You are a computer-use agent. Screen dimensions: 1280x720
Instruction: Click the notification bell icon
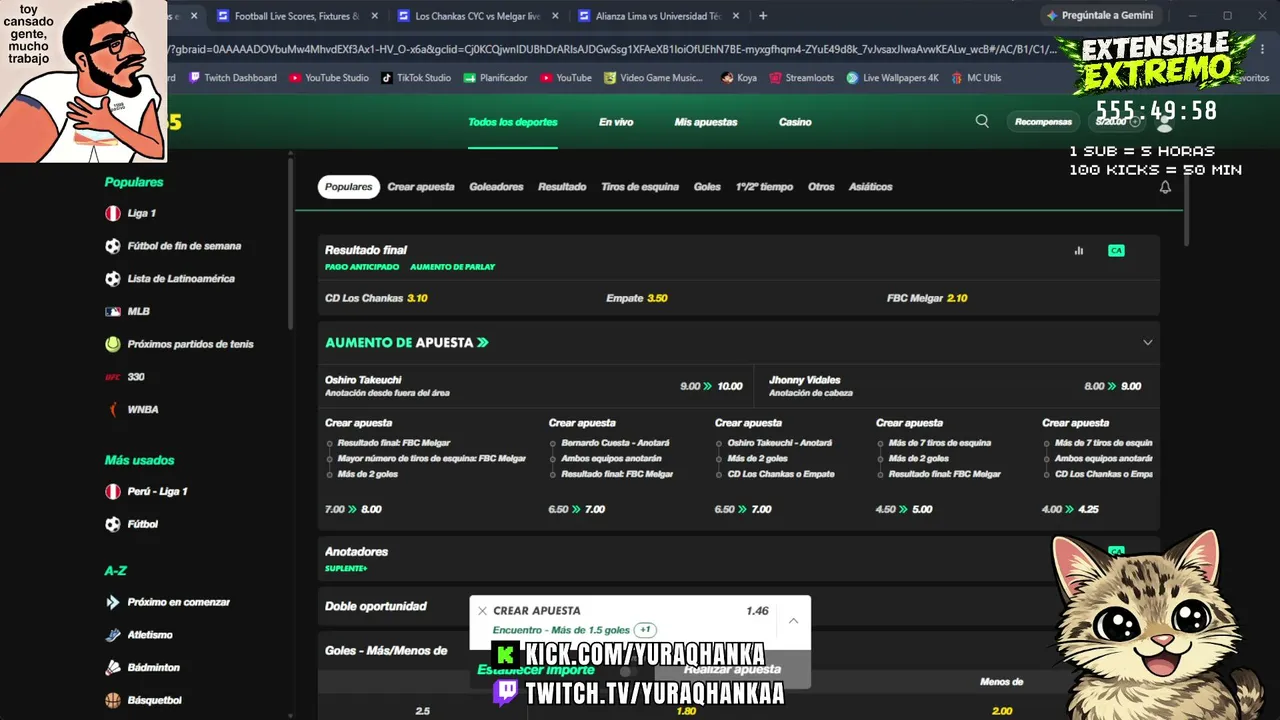click(1165, 187)
